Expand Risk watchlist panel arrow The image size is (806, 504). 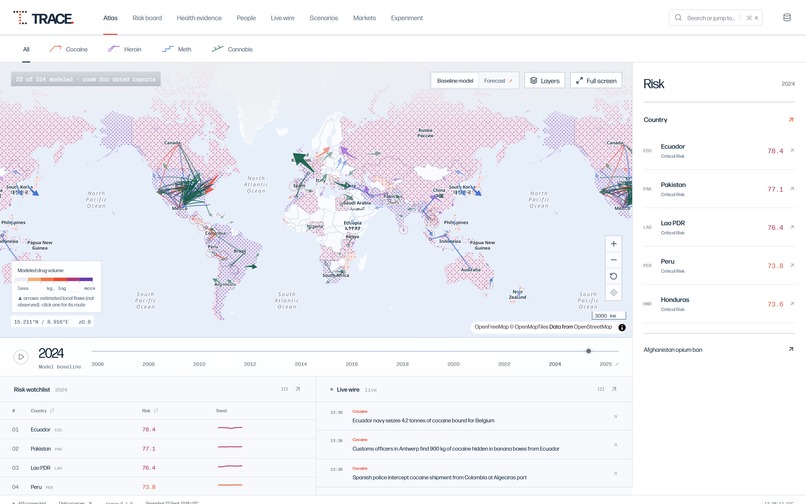pos(298,389)
